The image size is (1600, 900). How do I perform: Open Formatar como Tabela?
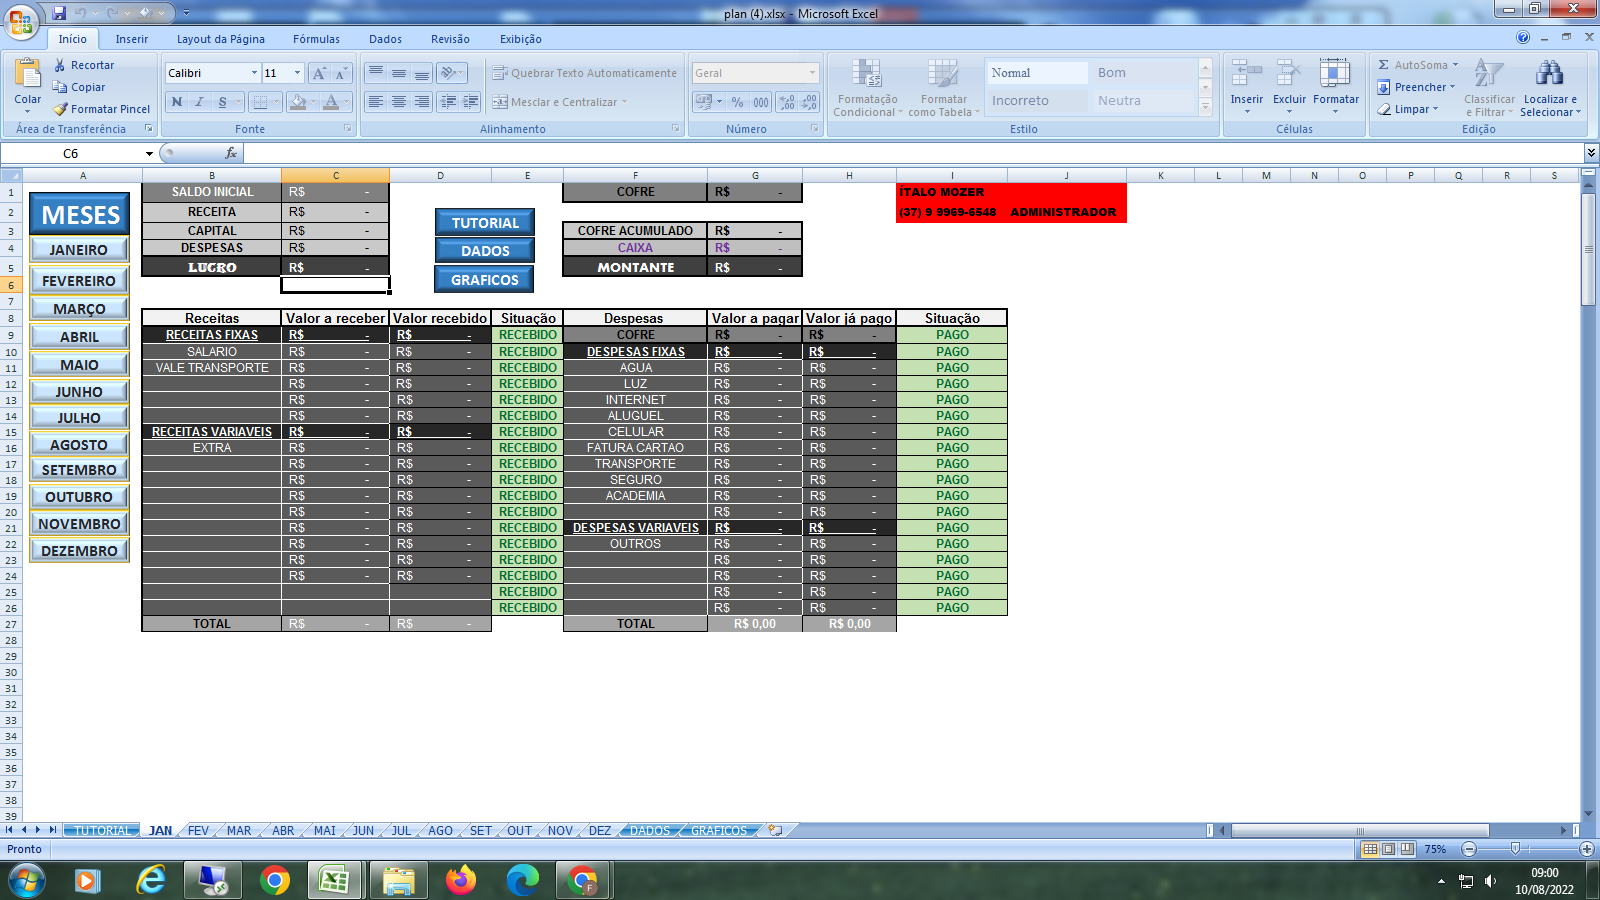pyautogui.click(x=943, y=88)
